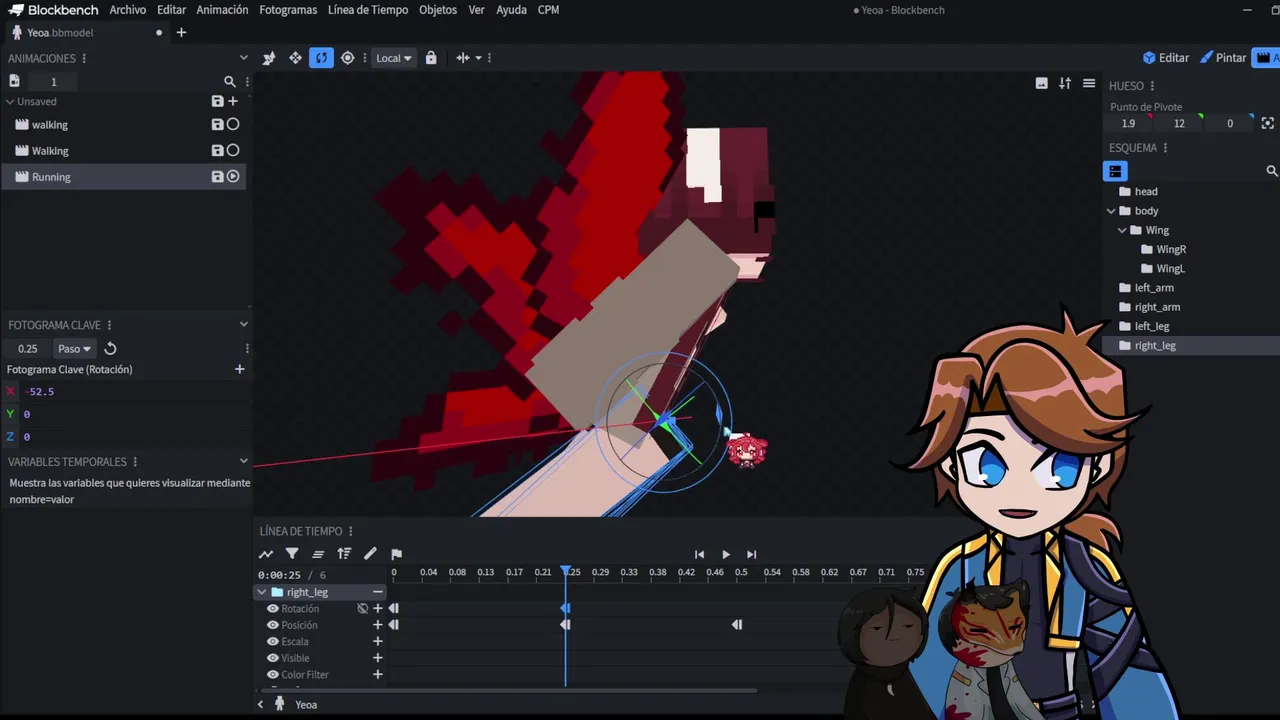Click the timeline playhead handle

(x=566, y=571)
